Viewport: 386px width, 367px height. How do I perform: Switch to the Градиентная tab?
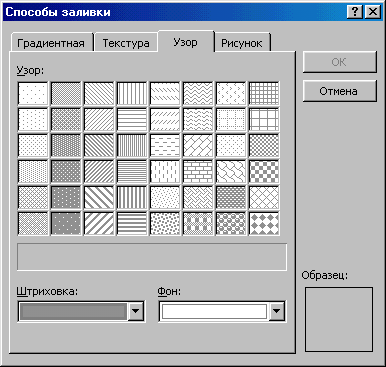pos(51,43)
